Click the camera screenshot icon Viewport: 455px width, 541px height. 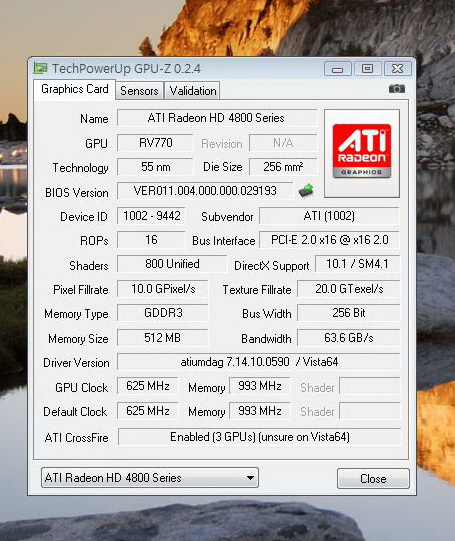click(397, 89)
